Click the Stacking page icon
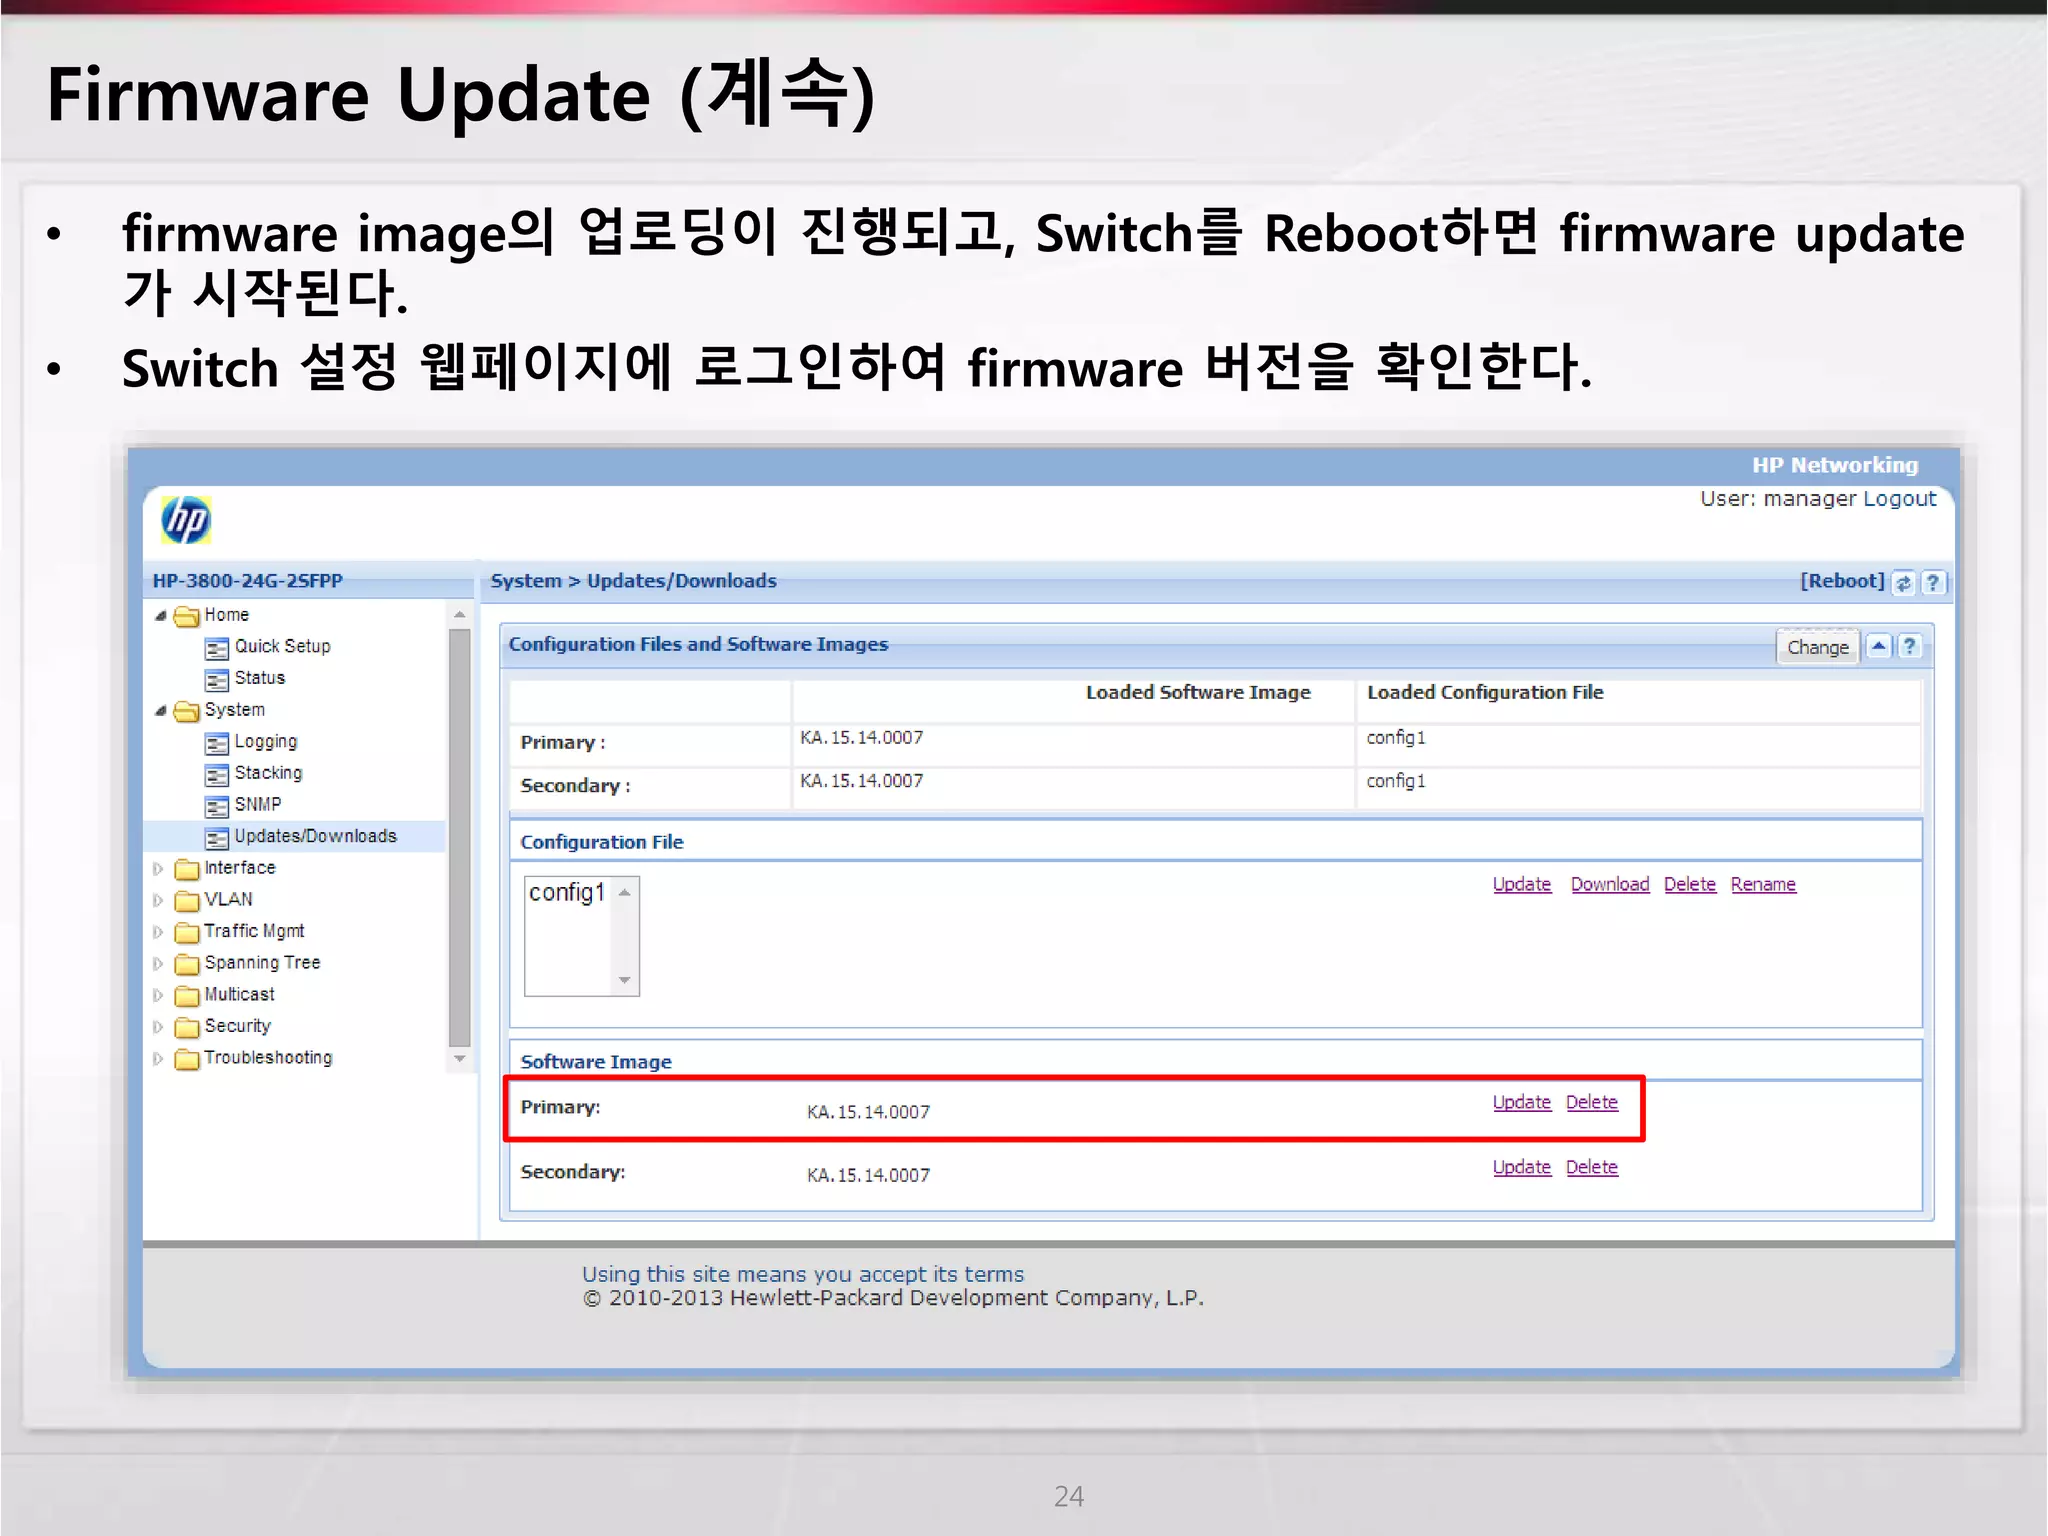2048x1536 pixels. (x=217, y=775)
